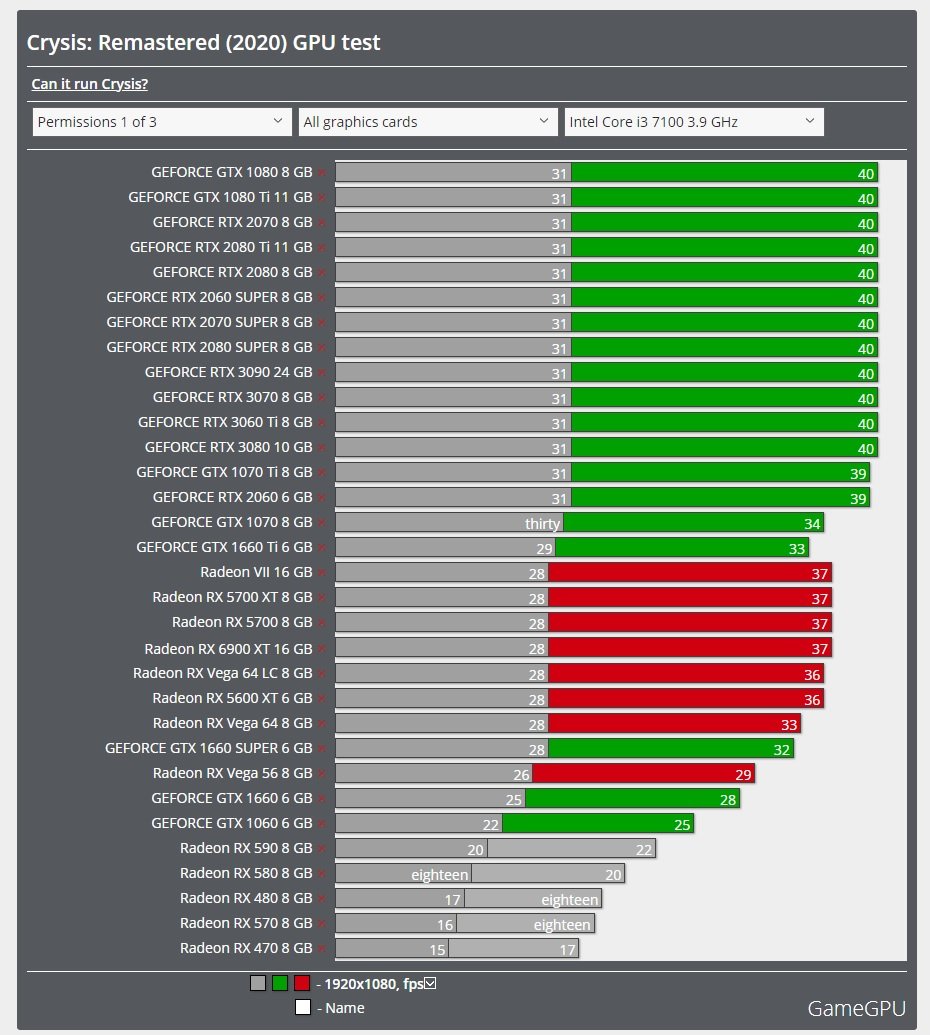Image resolution: width=930 pixels, height=1035 pixels.
Task: Click red x next to GEFORCE RTX 2080 8 GB
Action: click(321, 273)
